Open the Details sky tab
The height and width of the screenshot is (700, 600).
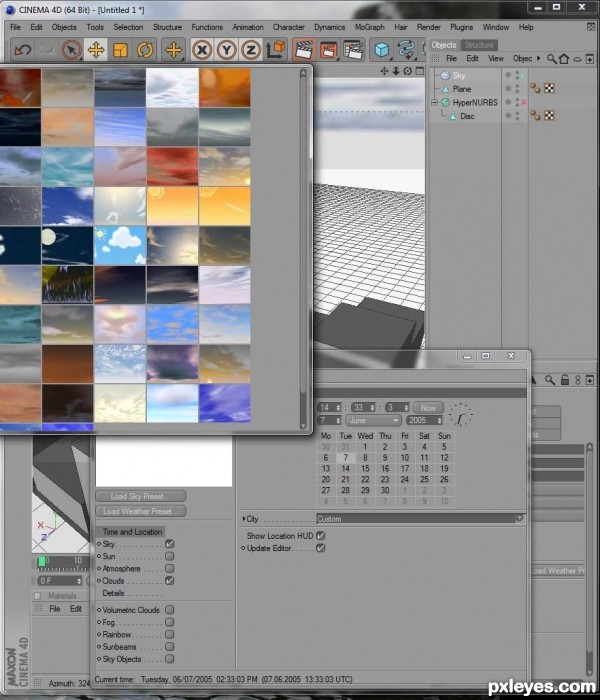tap(113, 593)
